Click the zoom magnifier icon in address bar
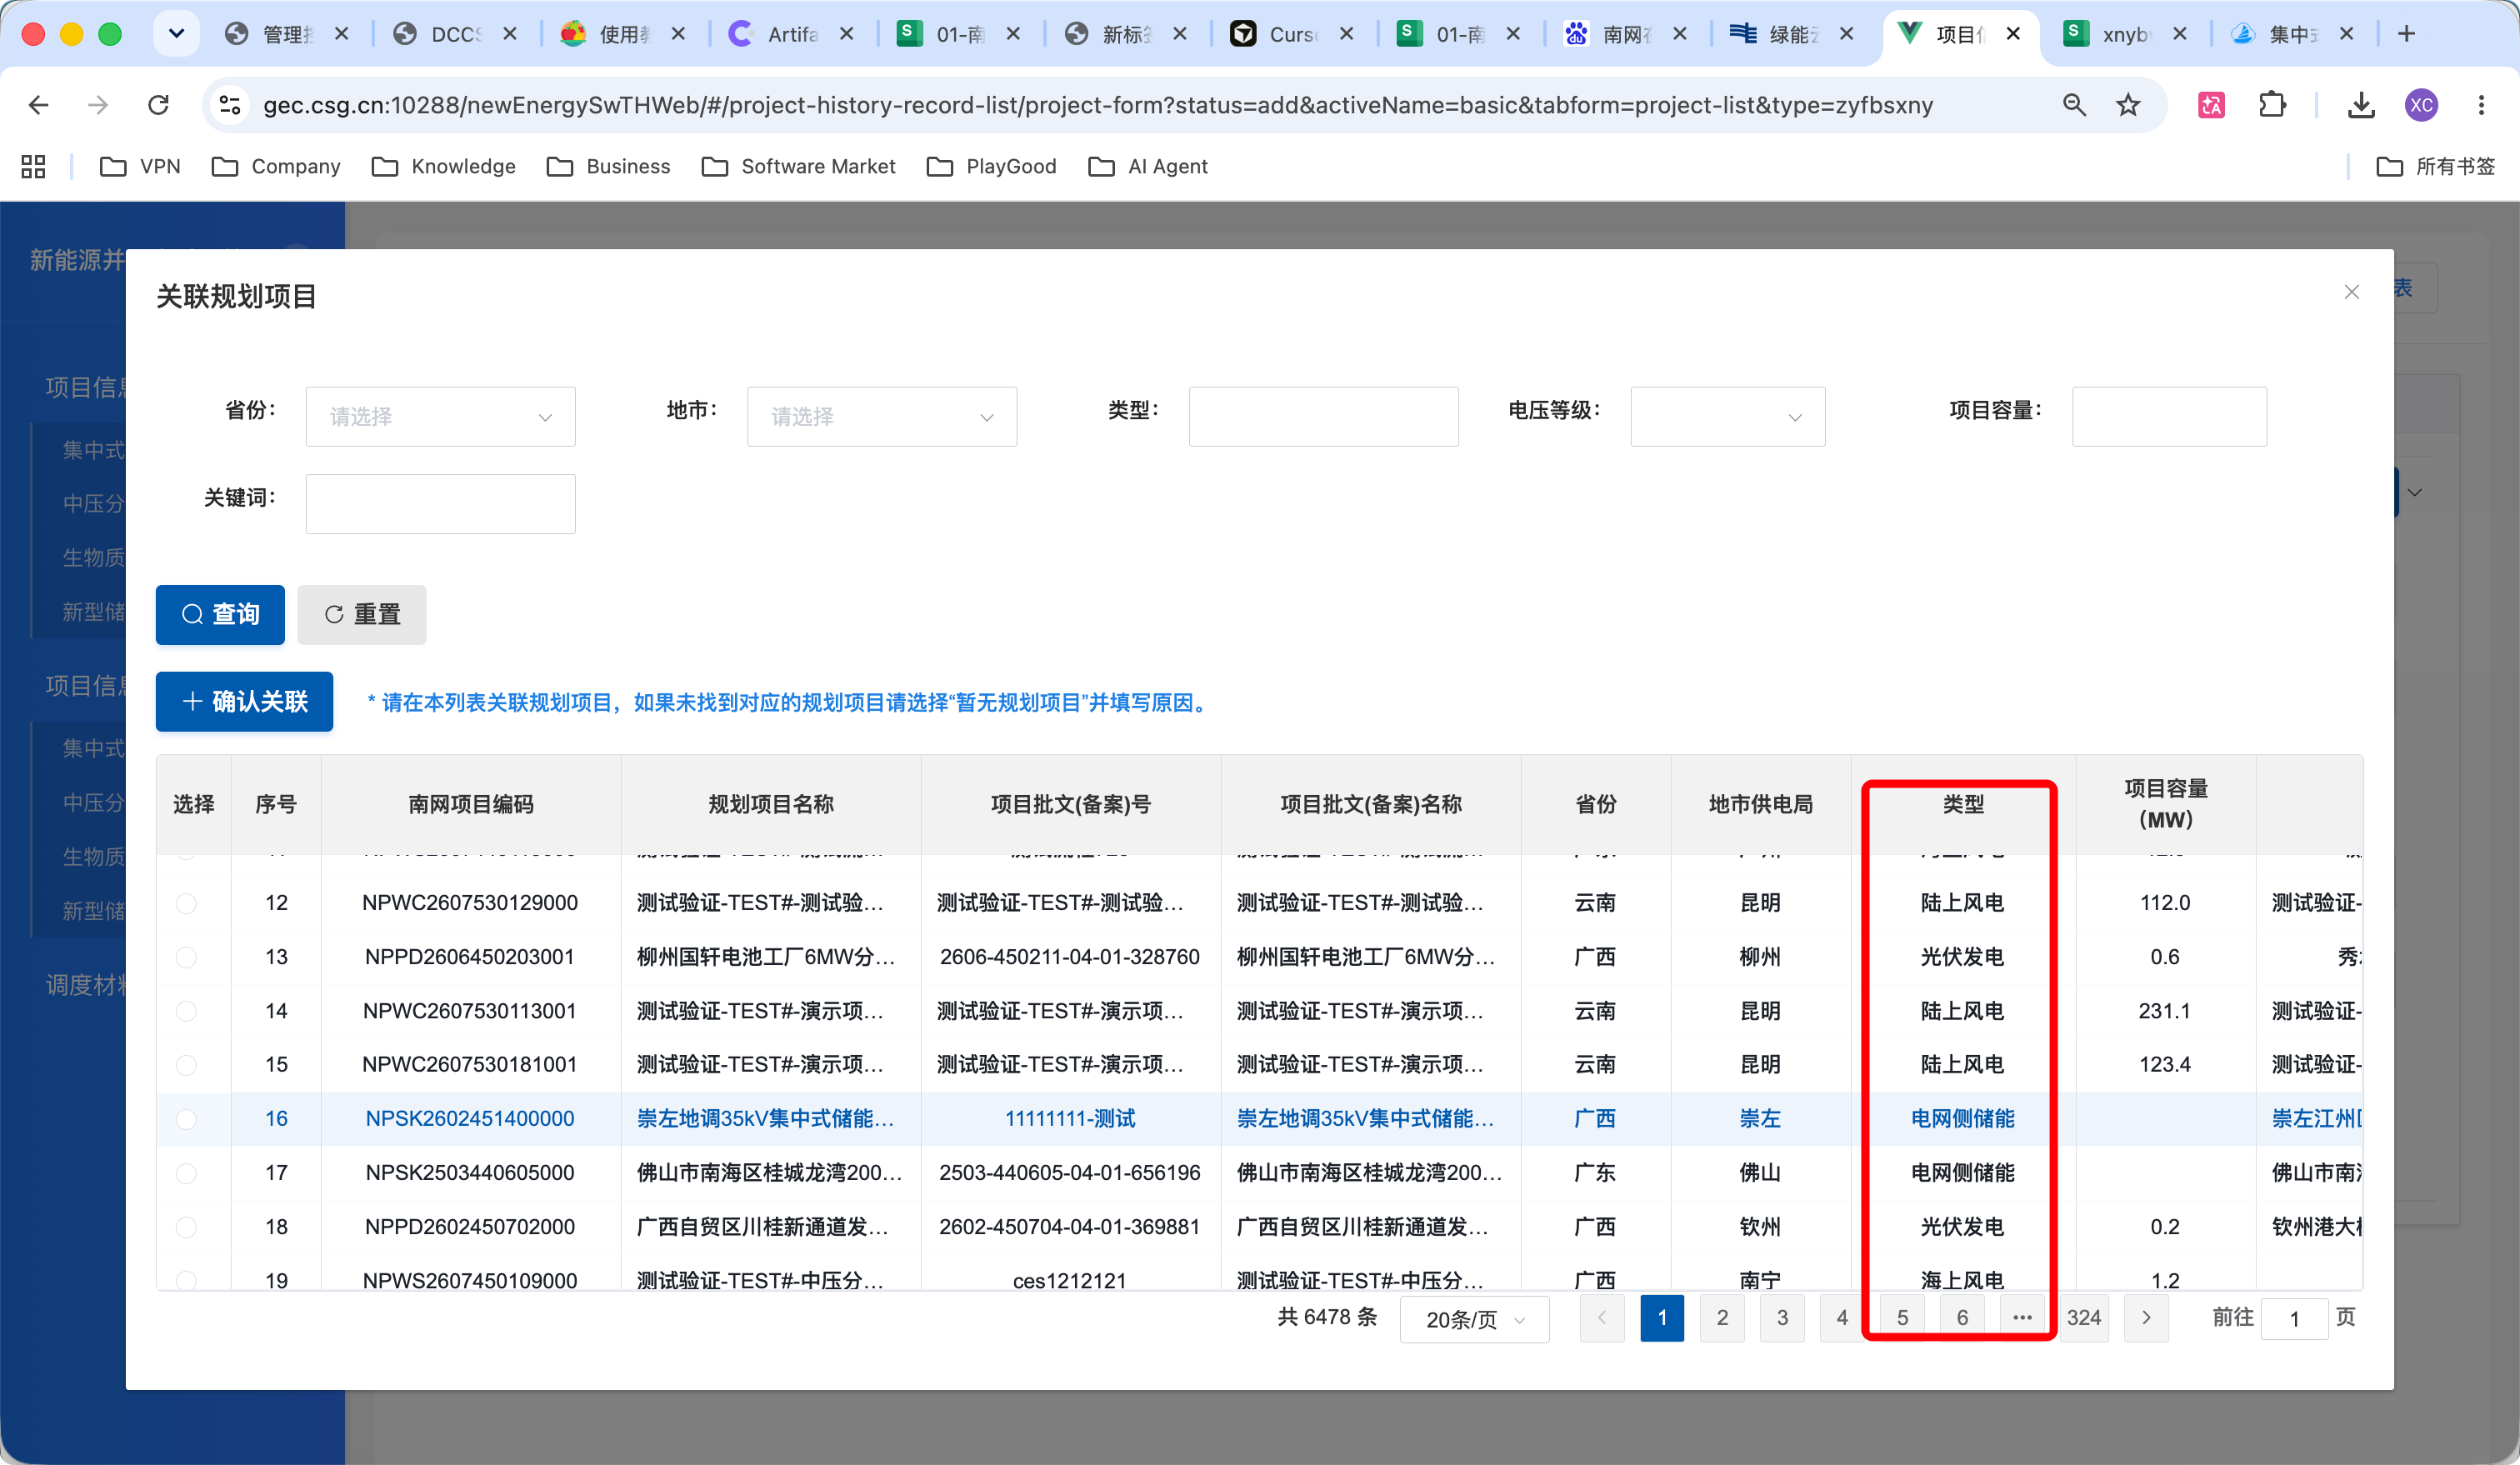Viewport: 2520px width, 1465px height. pyautogui.click(x=2074, y=105)
